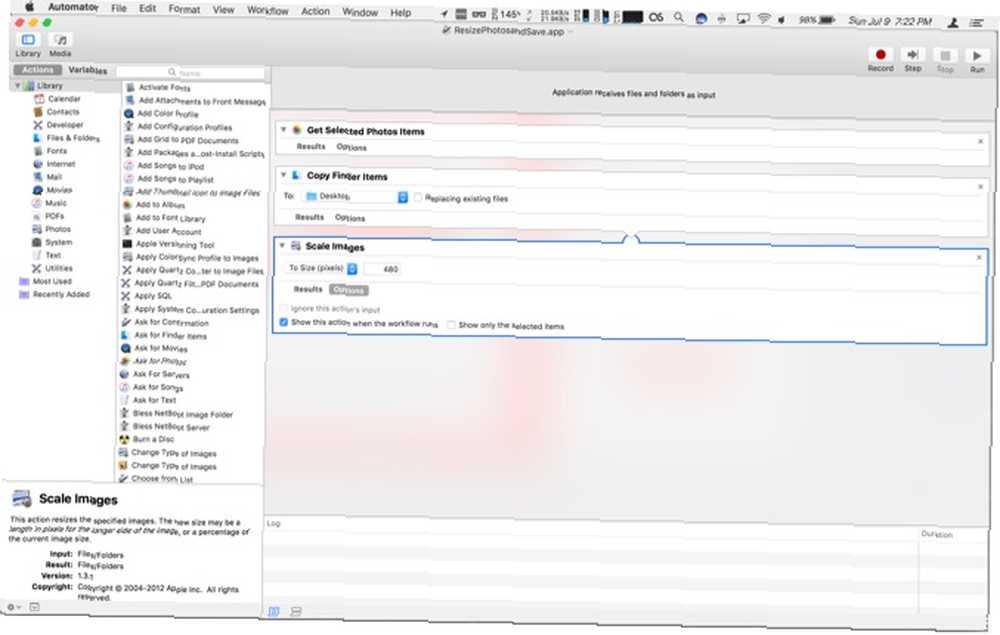Show Results of Get Selected Photos Items

point(311,146)
